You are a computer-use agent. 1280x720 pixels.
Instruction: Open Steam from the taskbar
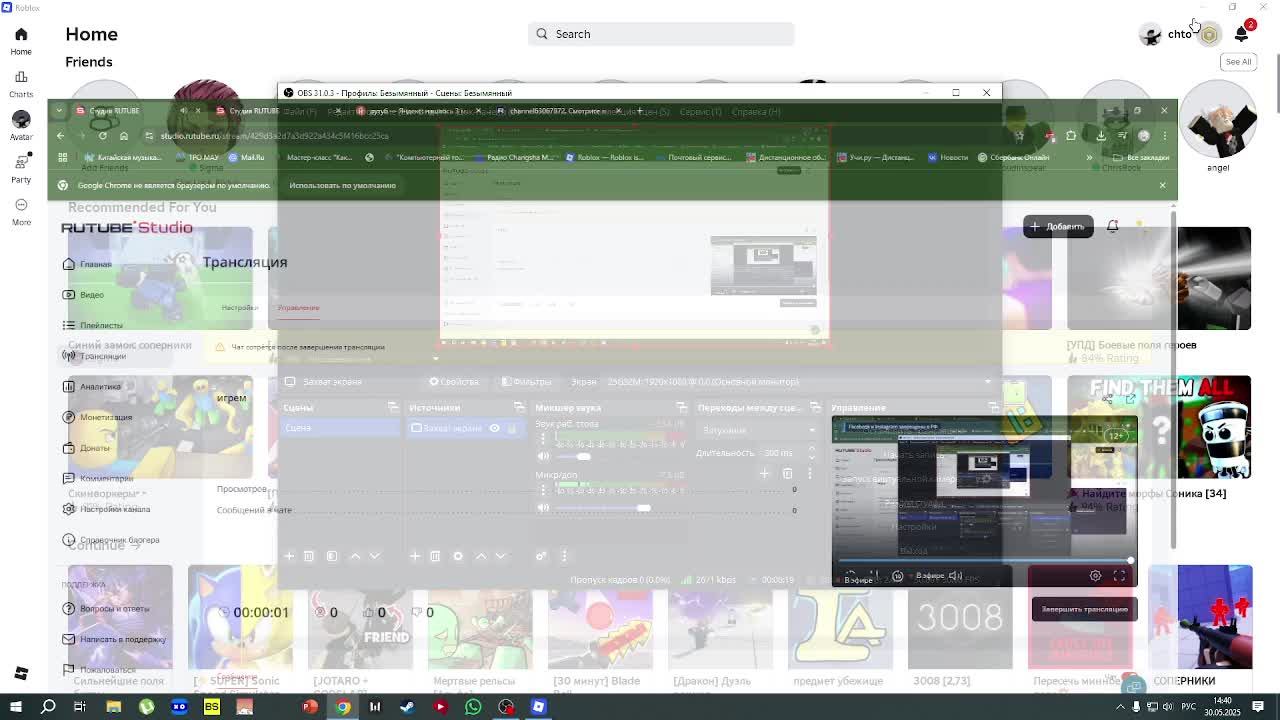[407, 707]
